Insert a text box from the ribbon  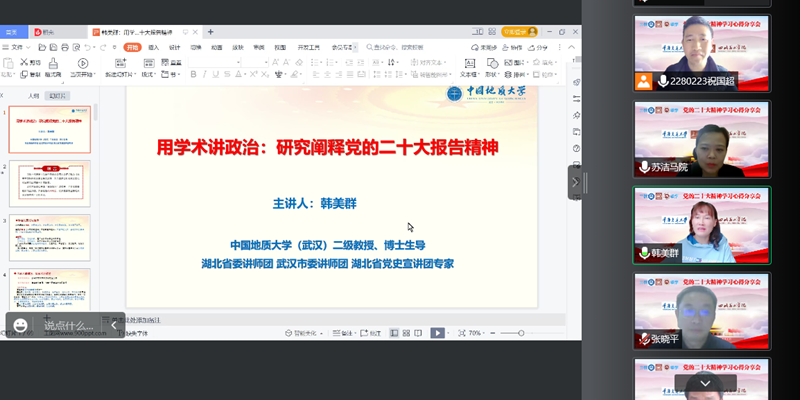pyautogui.click(x=468, y=68)
